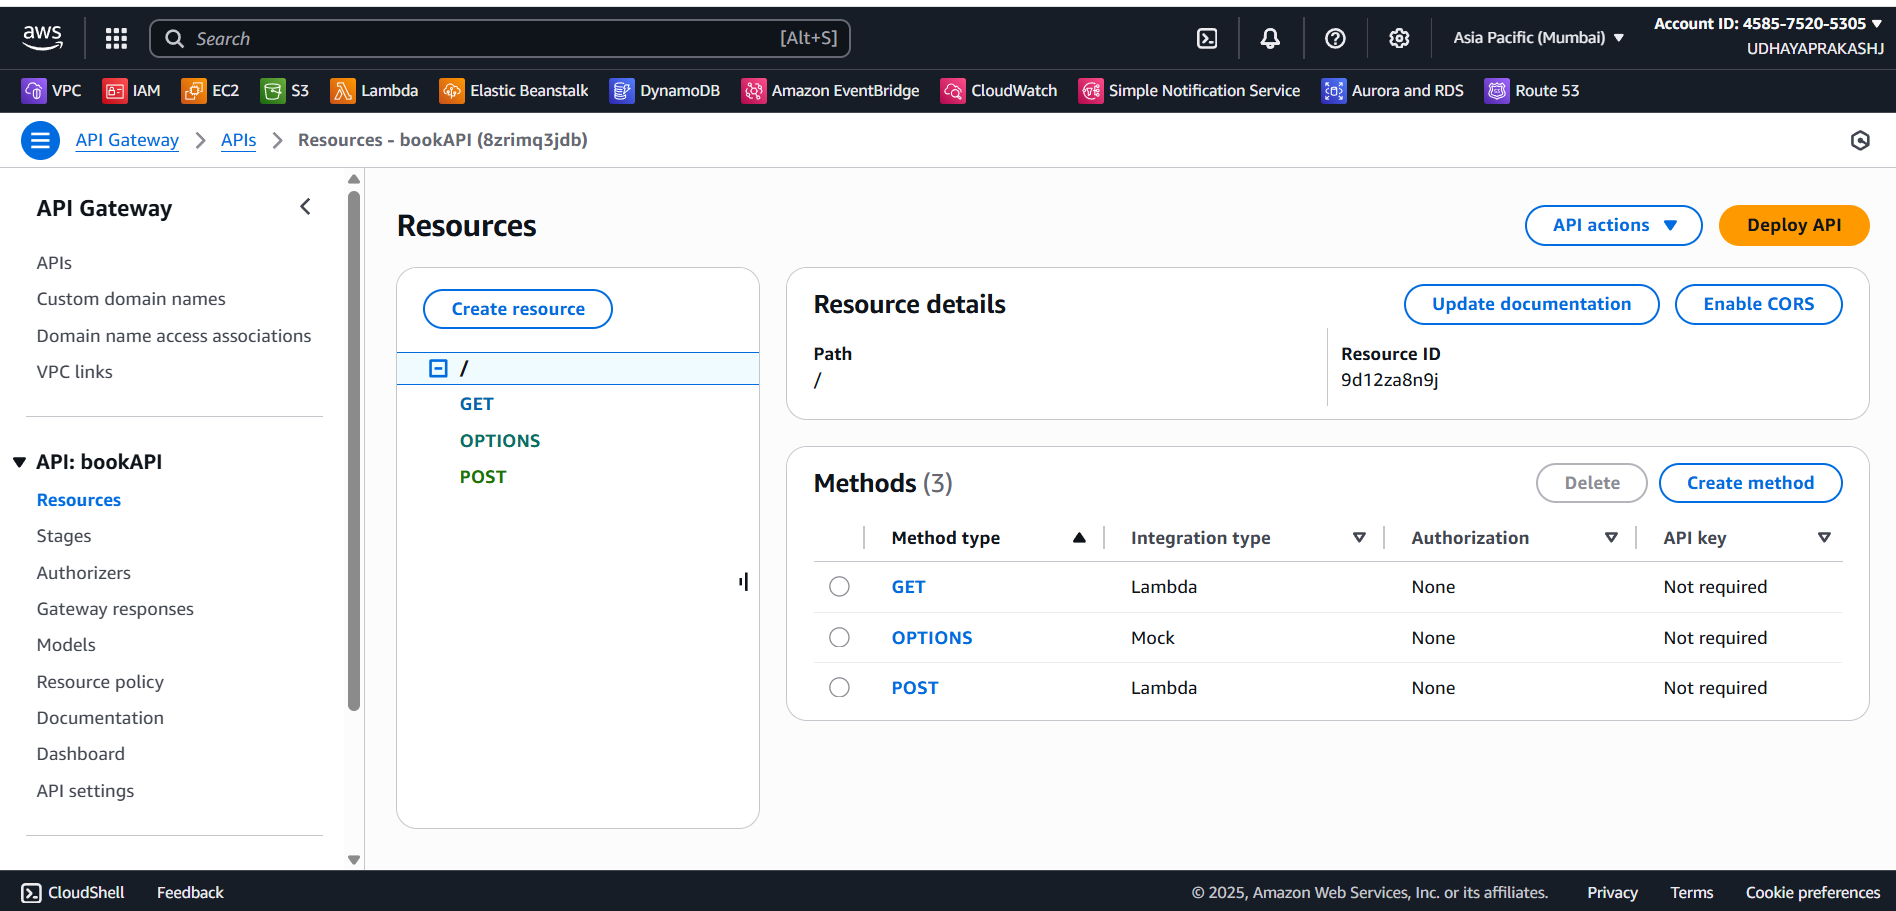The height and width of the screenshot is (911, 1896).
Task: Select the OPTIONS method in resource tree
Action: [500, 441]
